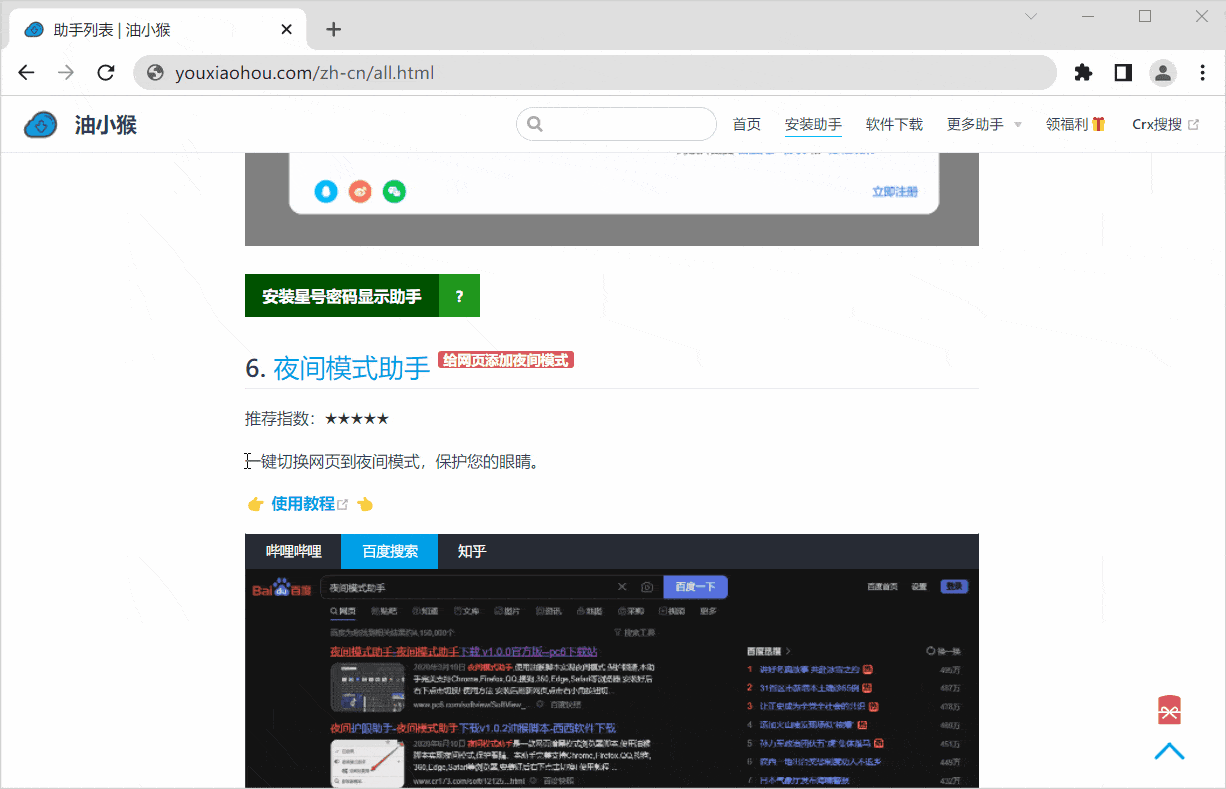This screenshot has width=1226, height=789.
Task: Reload the page with the refresh icon
Action: 106,73
